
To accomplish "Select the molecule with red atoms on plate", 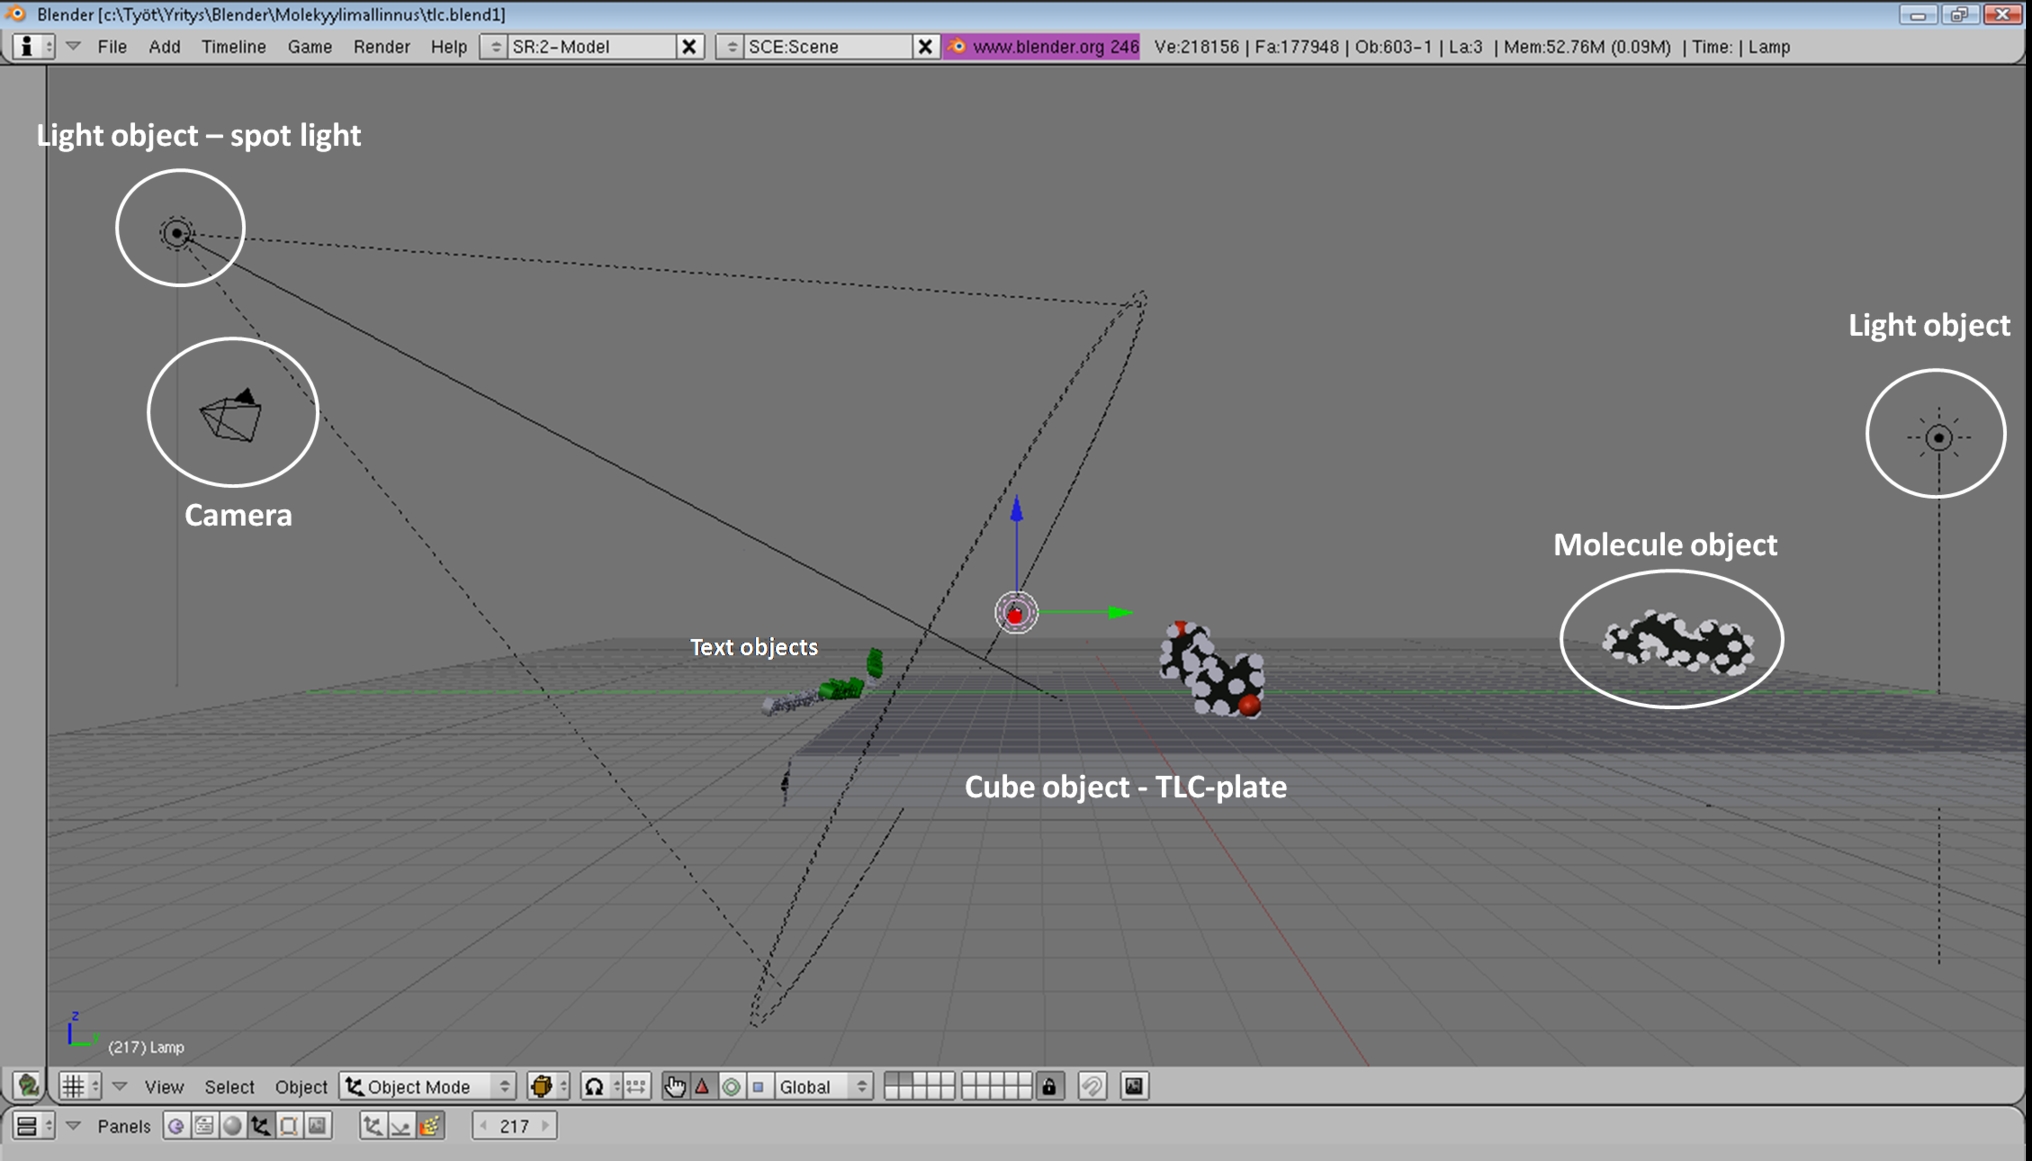I will tap(1212, 669).
